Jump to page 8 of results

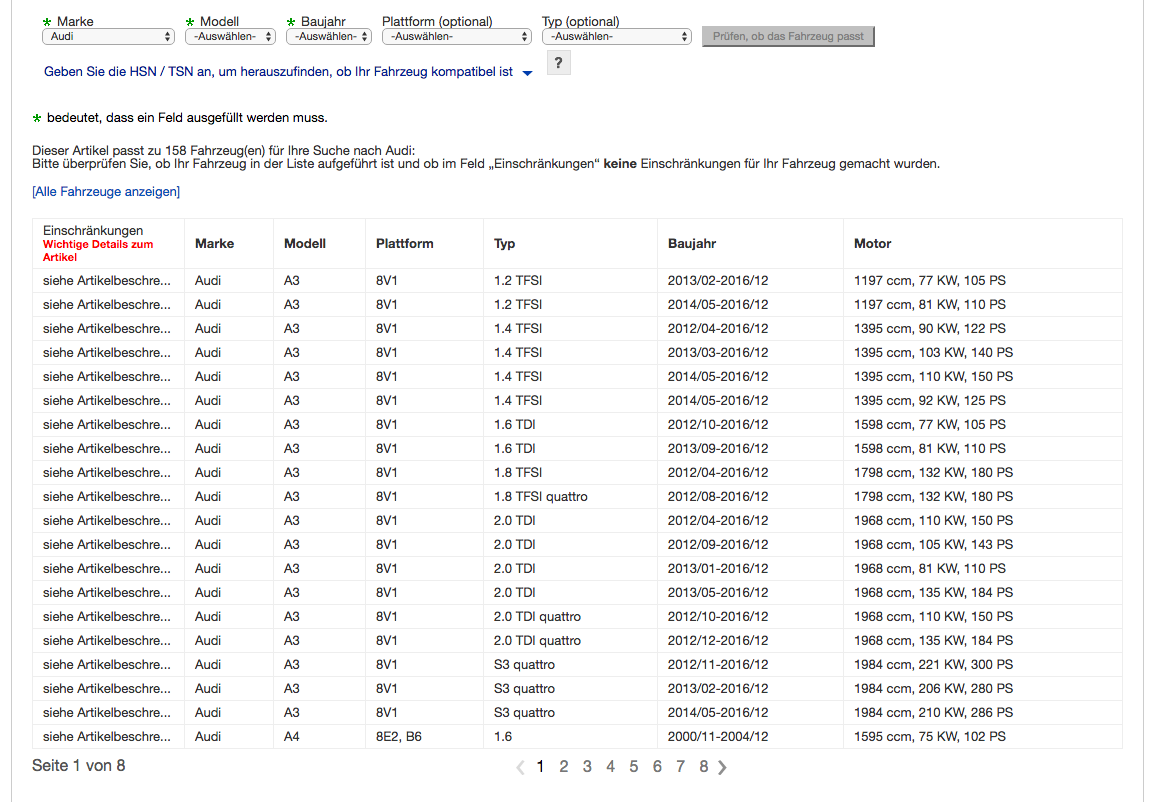[703, 767]
